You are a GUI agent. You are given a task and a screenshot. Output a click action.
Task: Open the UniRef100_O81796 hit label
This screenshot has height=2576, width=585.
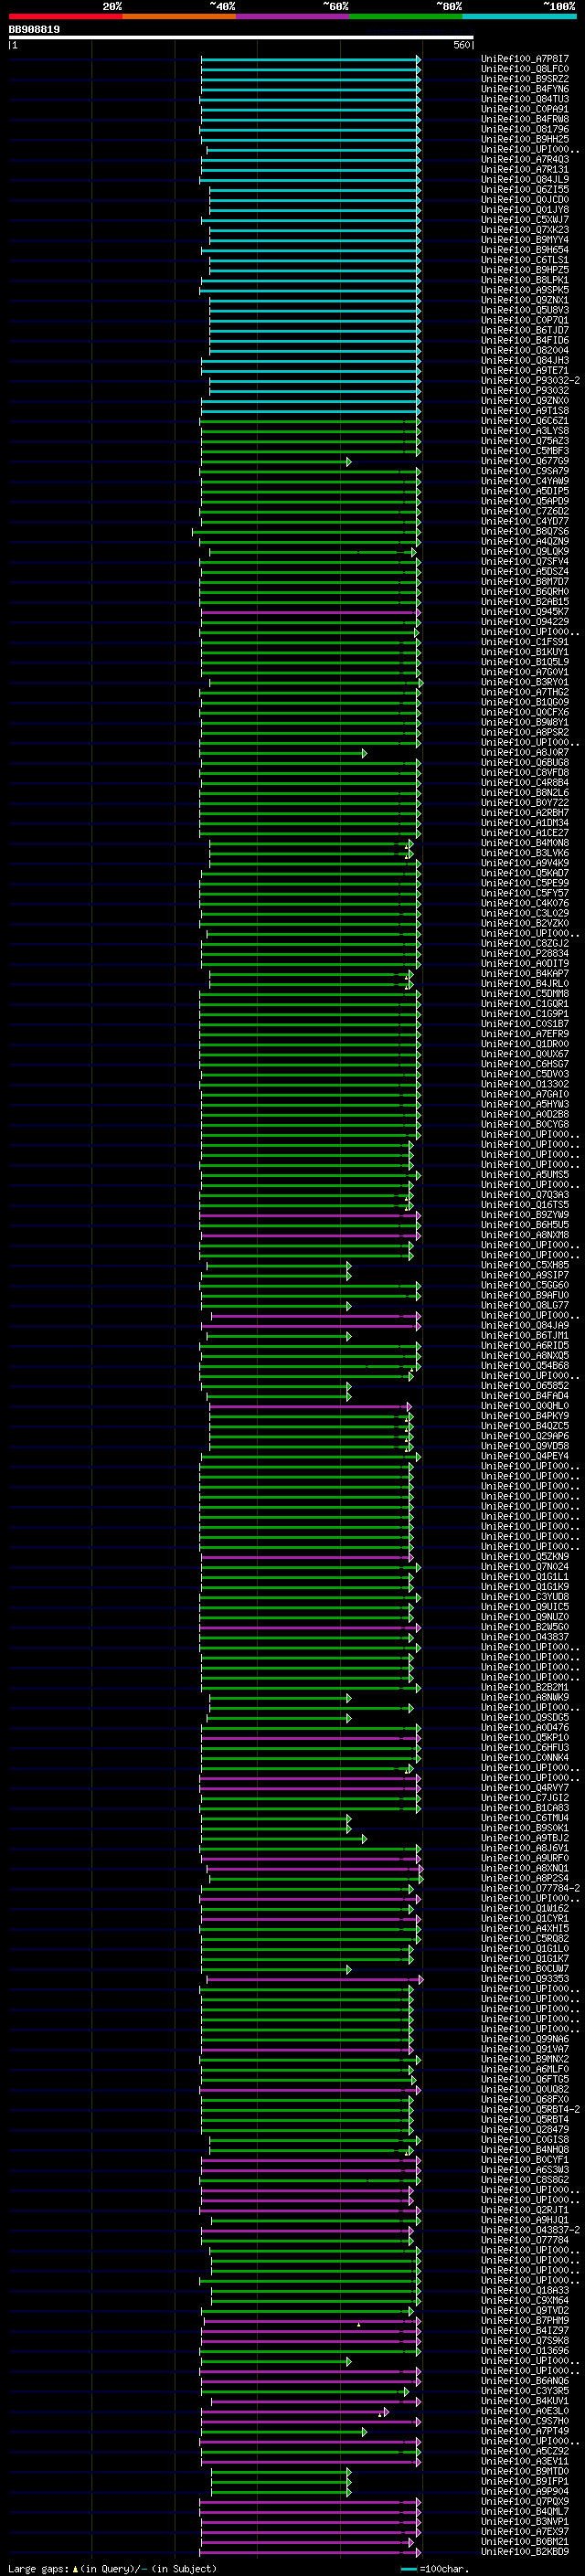(524, 129)
